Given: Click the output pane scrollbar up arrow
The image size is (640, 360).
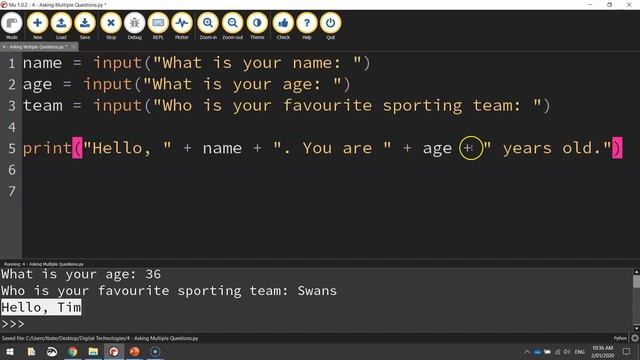Looking at the screenshot, I should pos(636,271).
